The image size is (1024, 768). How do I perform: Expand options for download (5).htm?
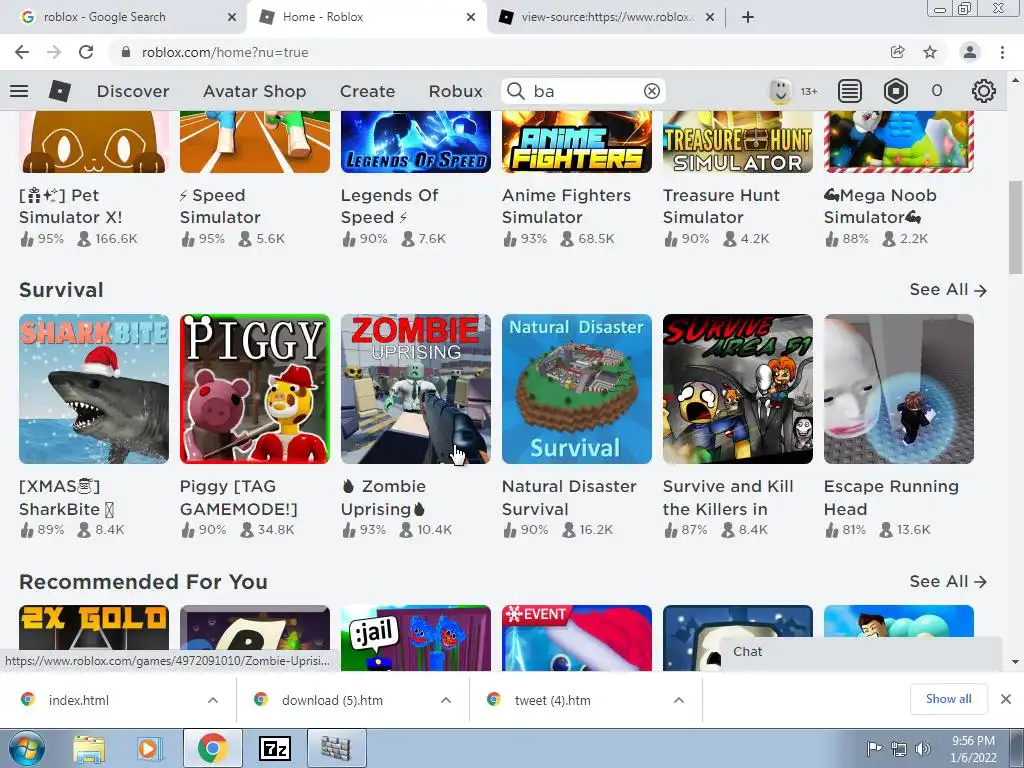click(446, 700)
